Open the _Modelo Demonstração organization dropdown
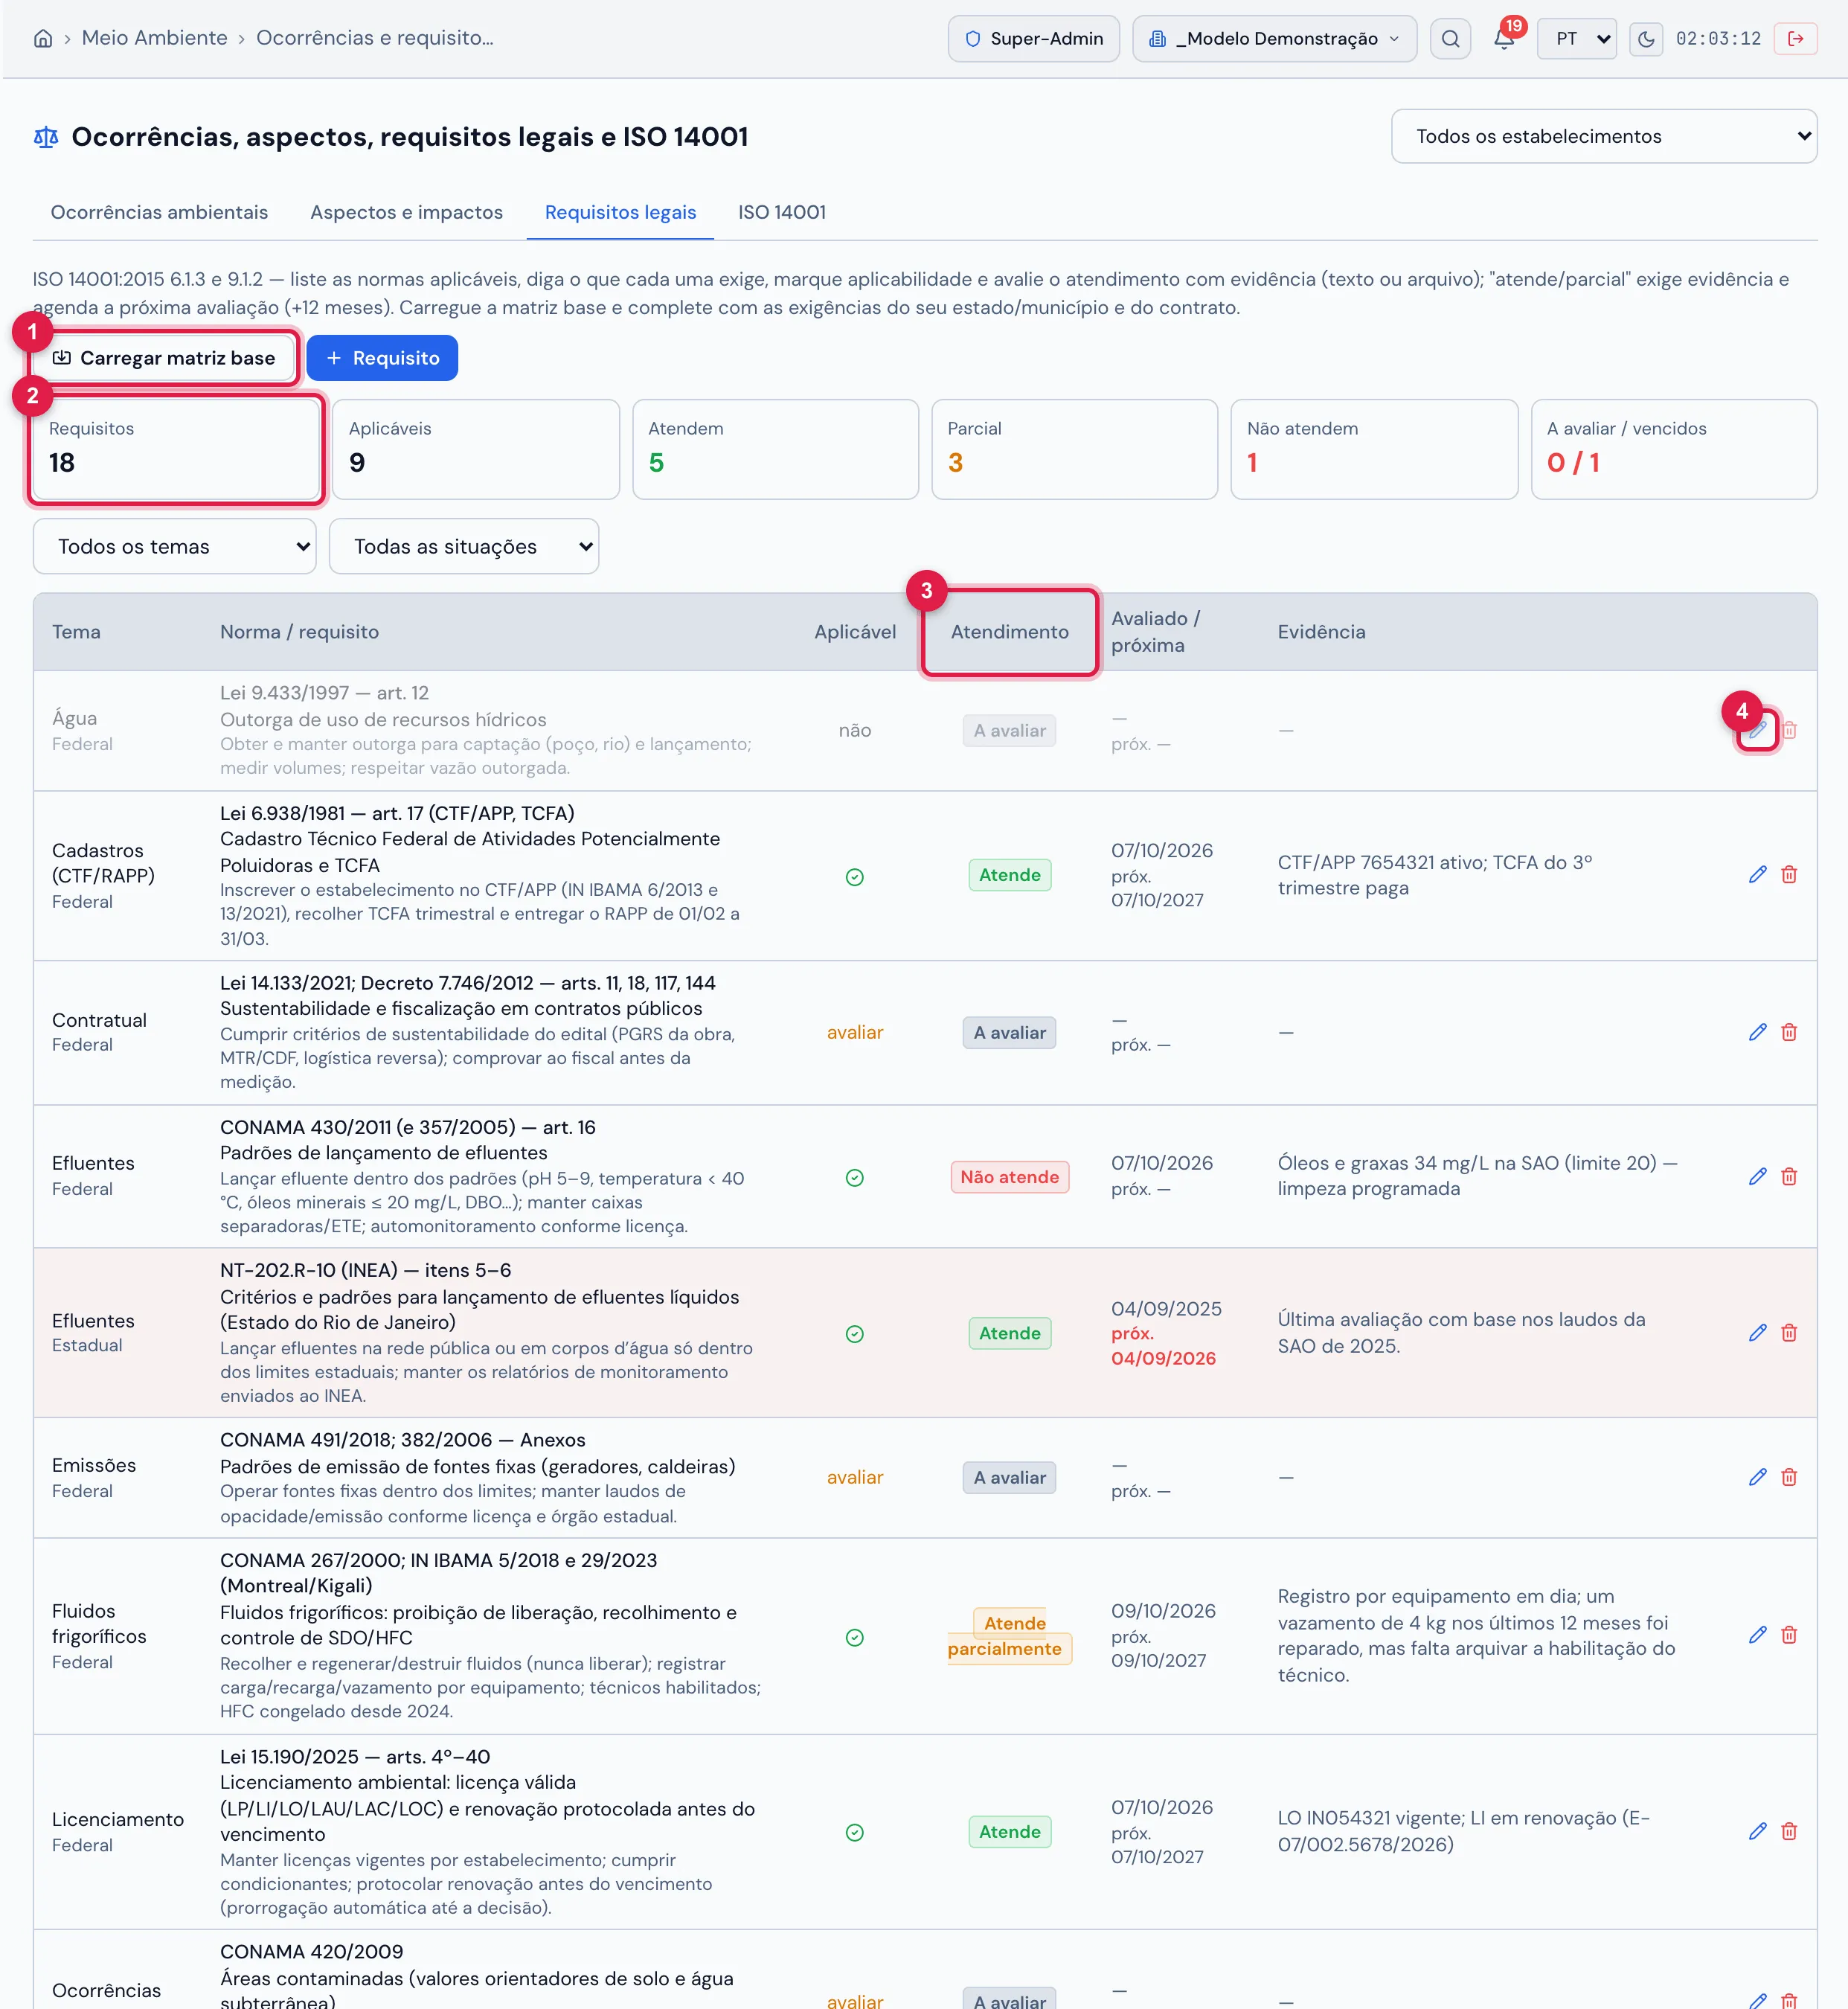The image size is (1848, 2009). click(1274, 38)
